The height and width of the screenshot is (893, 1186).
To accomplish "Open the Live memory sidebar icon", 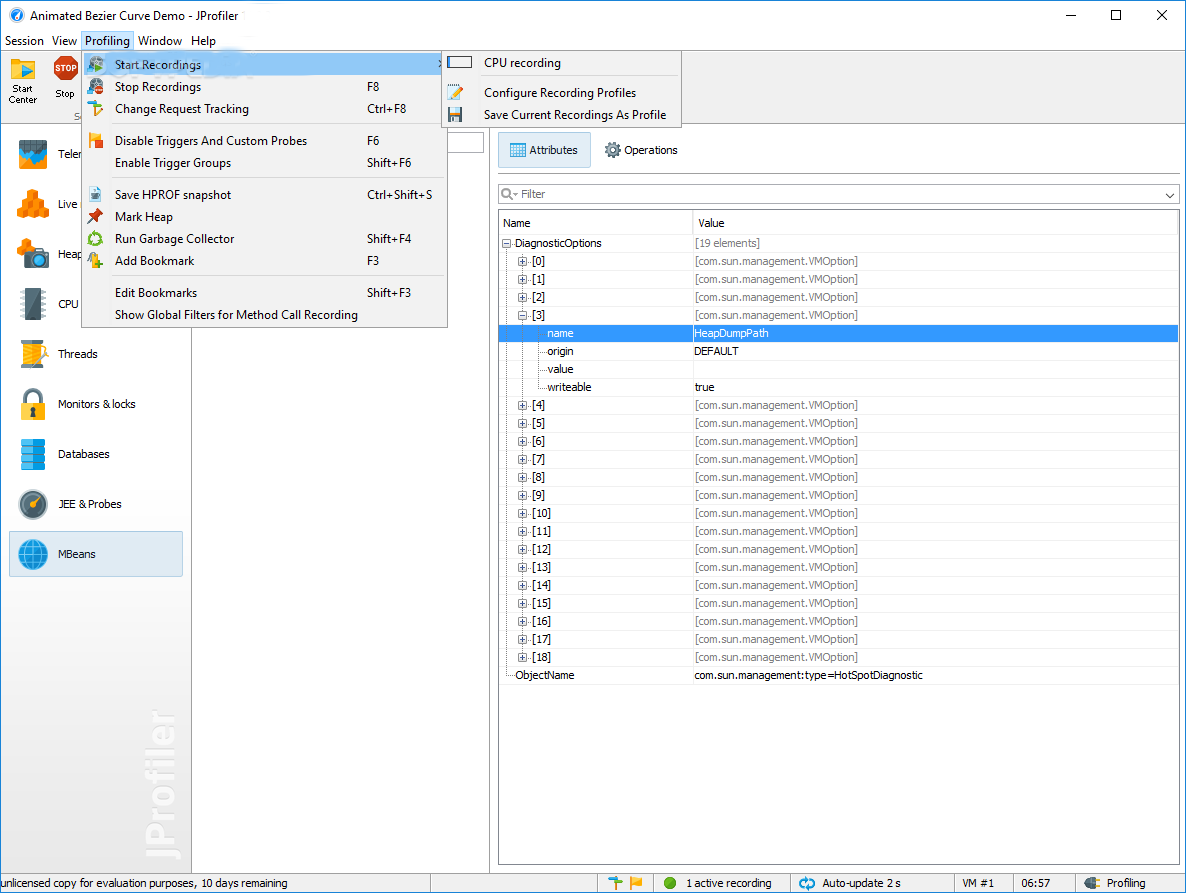I will (x=33, y=203).
